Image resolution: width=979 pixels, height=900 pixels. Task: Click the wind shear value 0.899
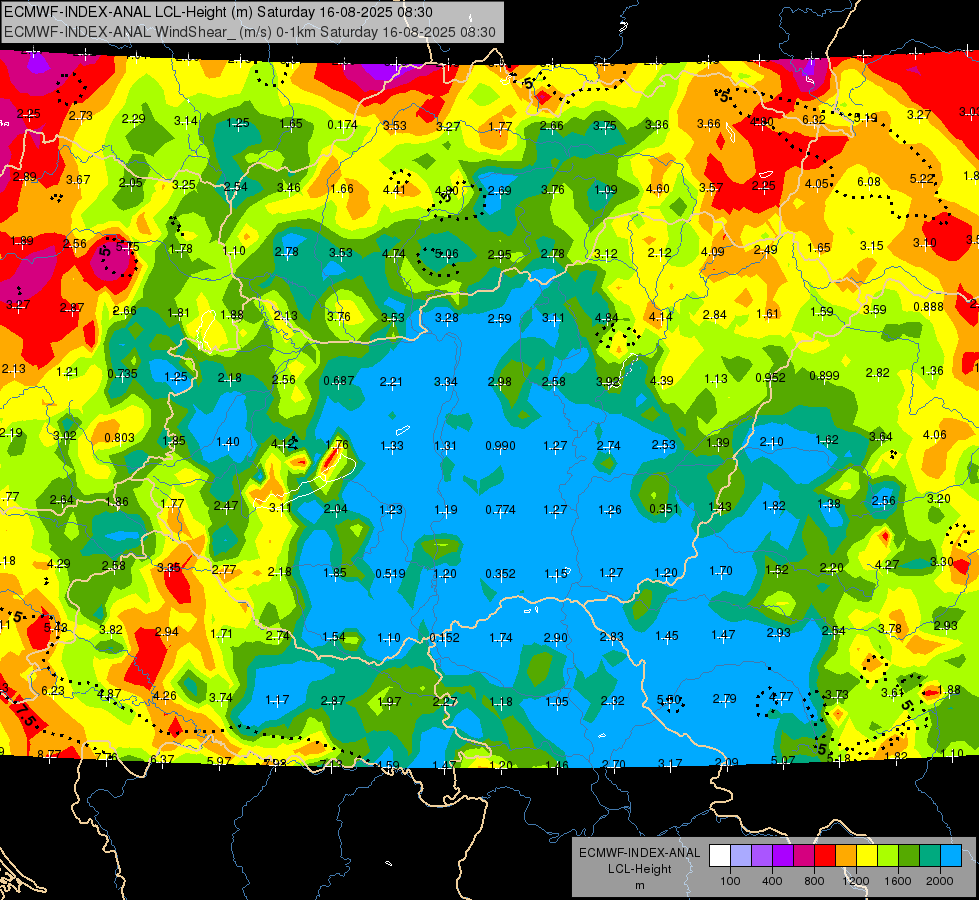[x=824, y=375]
